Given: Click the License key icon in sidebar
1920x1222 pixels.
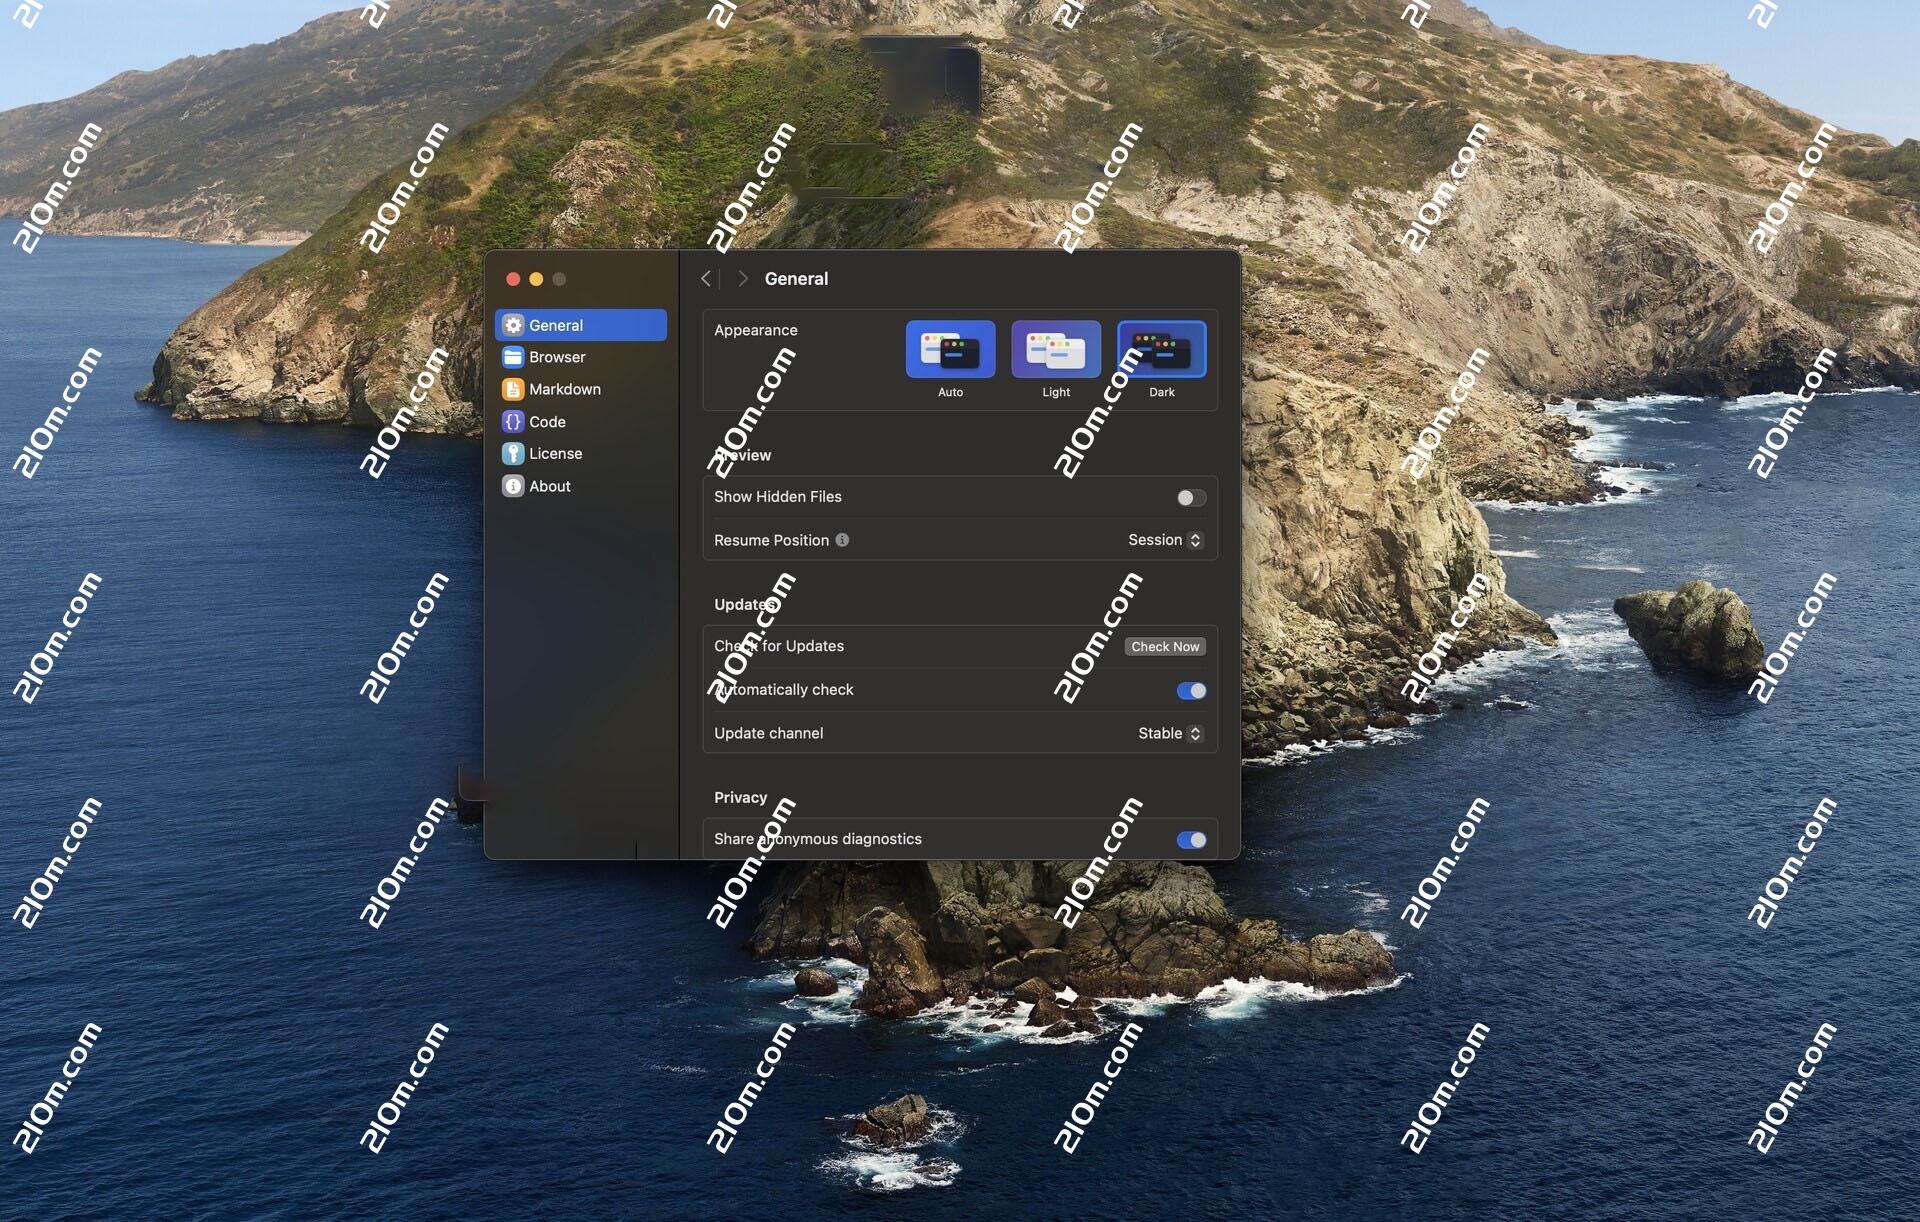Looking at the screenshot, I should coord(513,454).
